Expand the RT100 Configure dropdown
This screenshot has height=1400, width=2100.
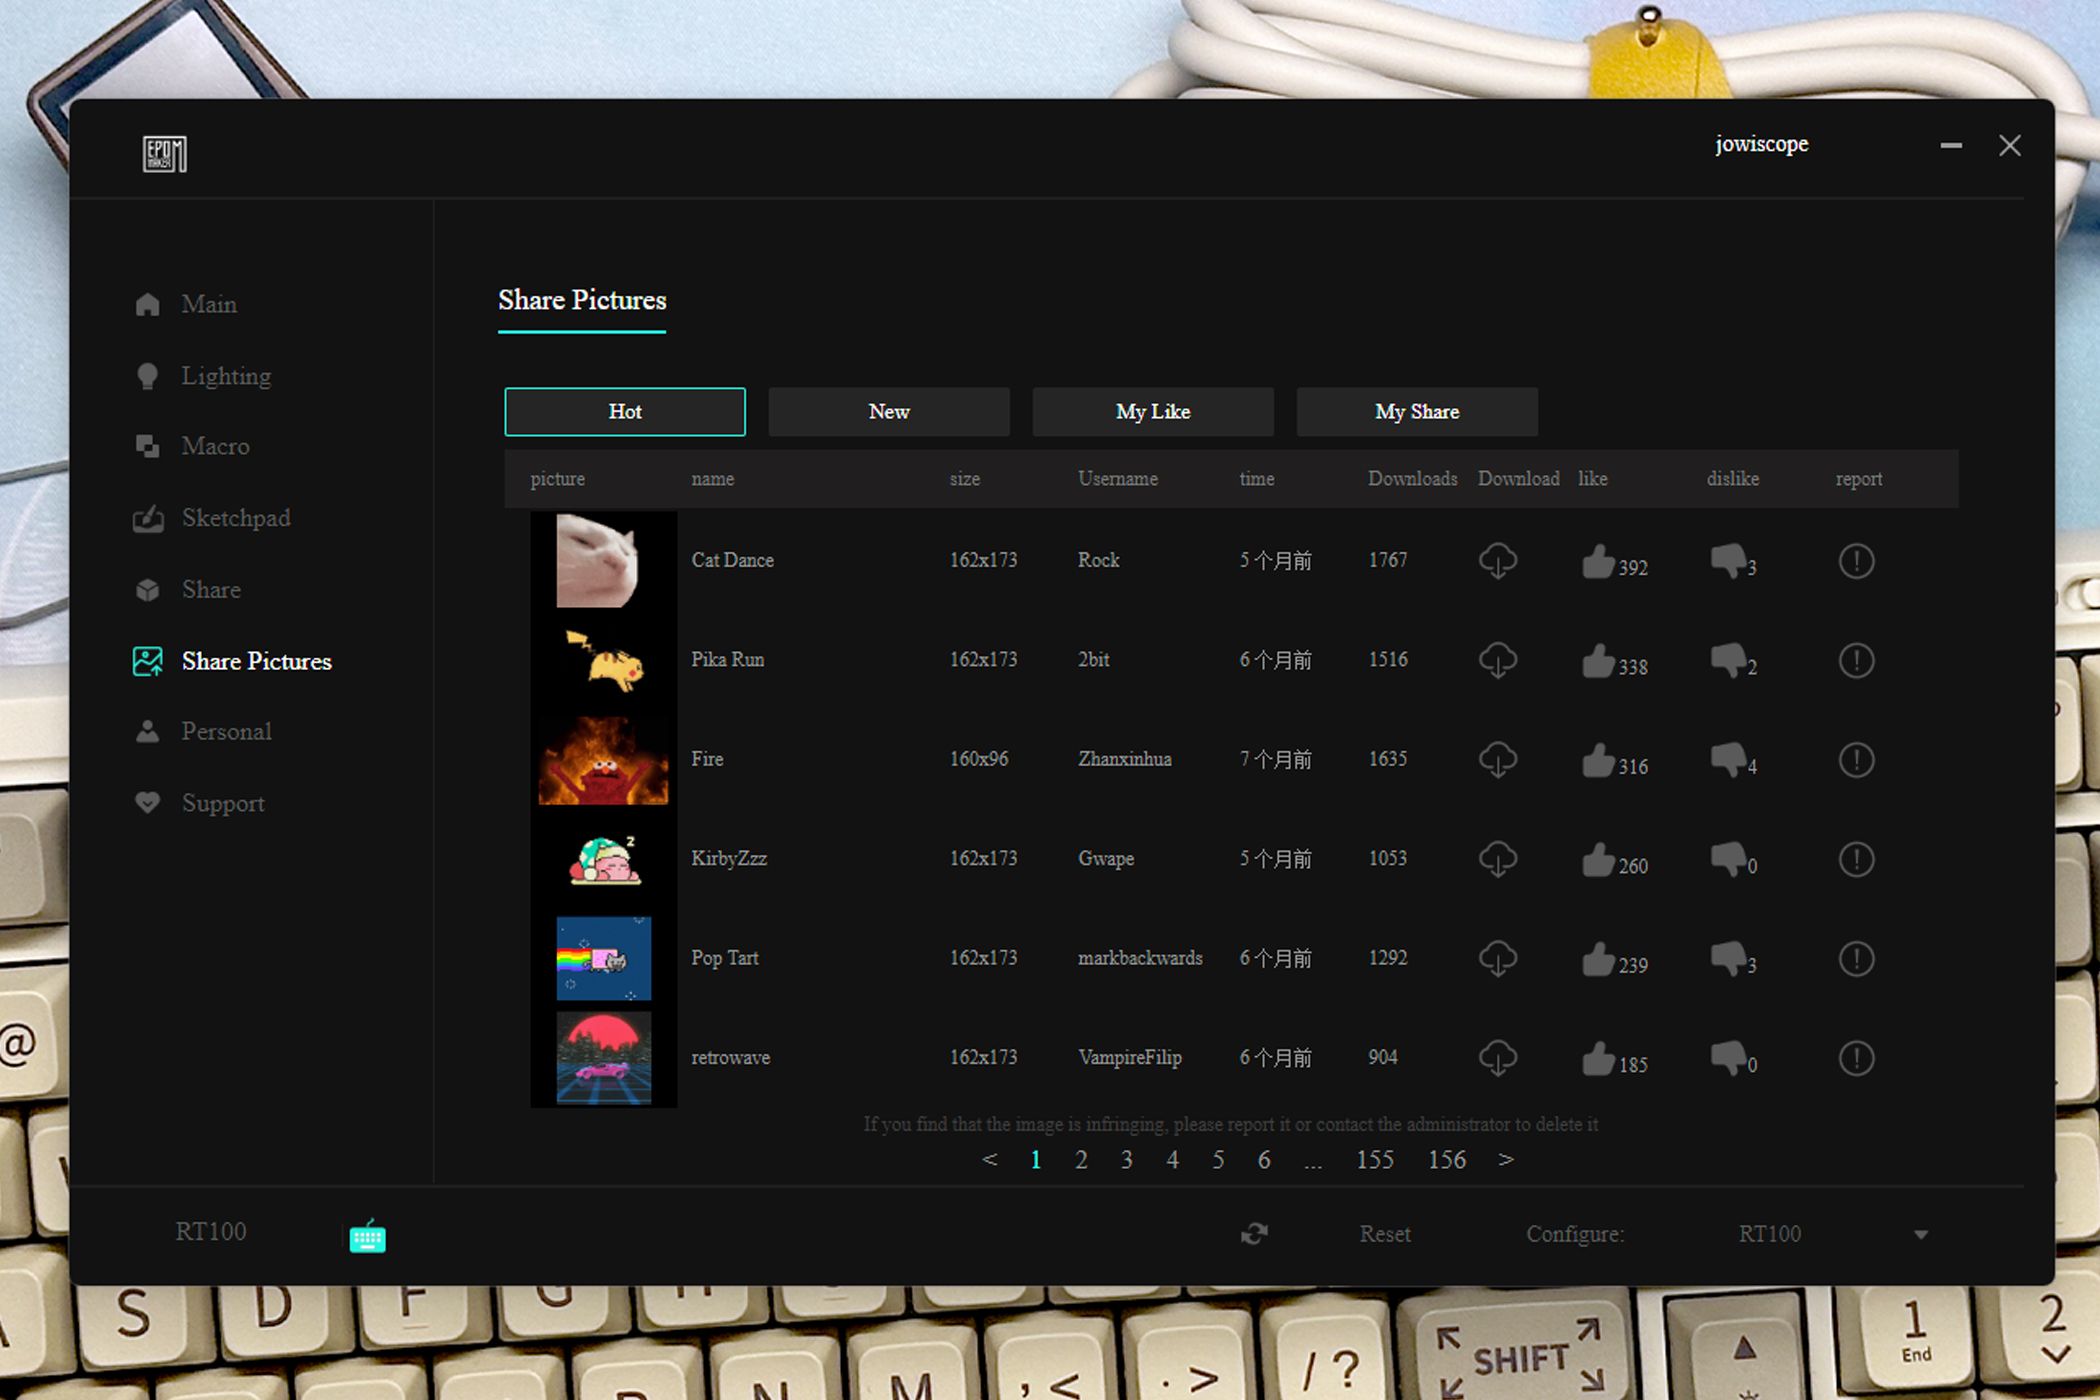click(x=1920, y=1235)
